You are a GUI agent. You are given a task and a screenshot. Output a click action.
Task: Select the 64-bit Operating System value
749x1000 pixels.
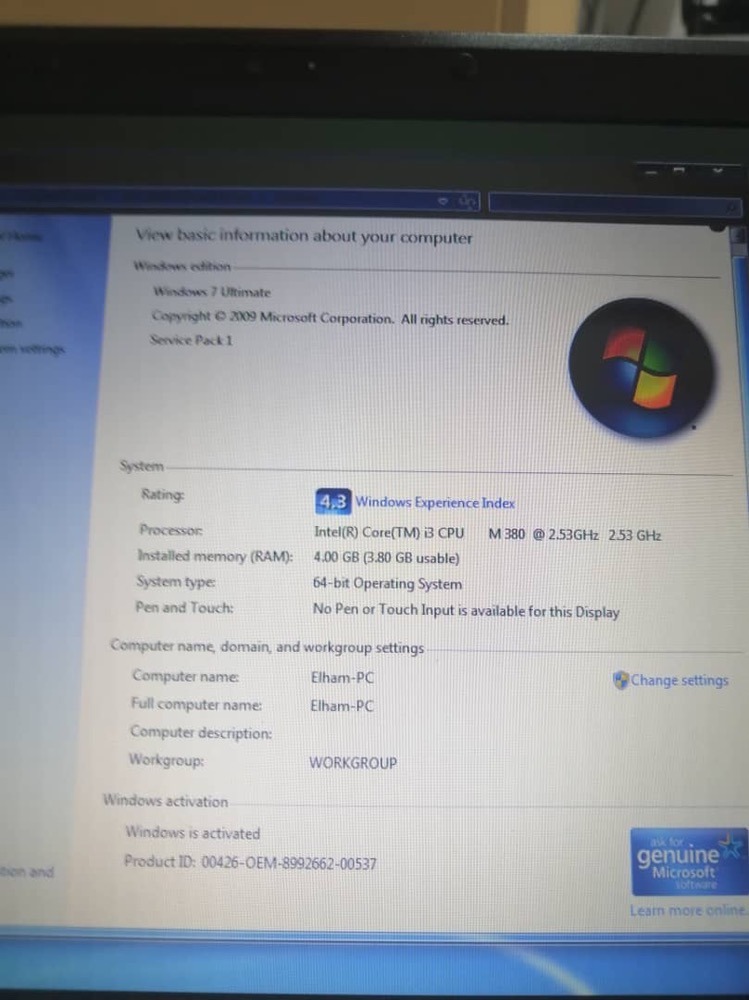[x=387, y=584]
